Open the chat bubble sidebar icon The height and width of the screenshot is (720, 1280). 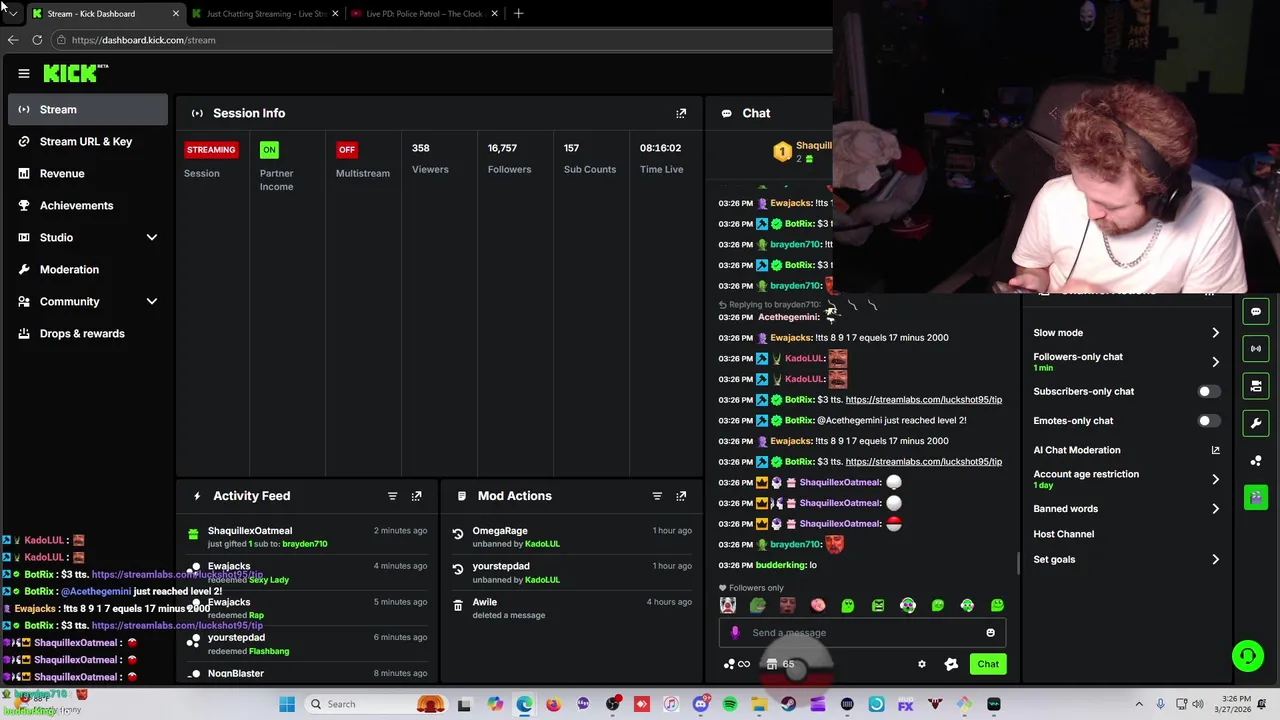click(1256, 311)
